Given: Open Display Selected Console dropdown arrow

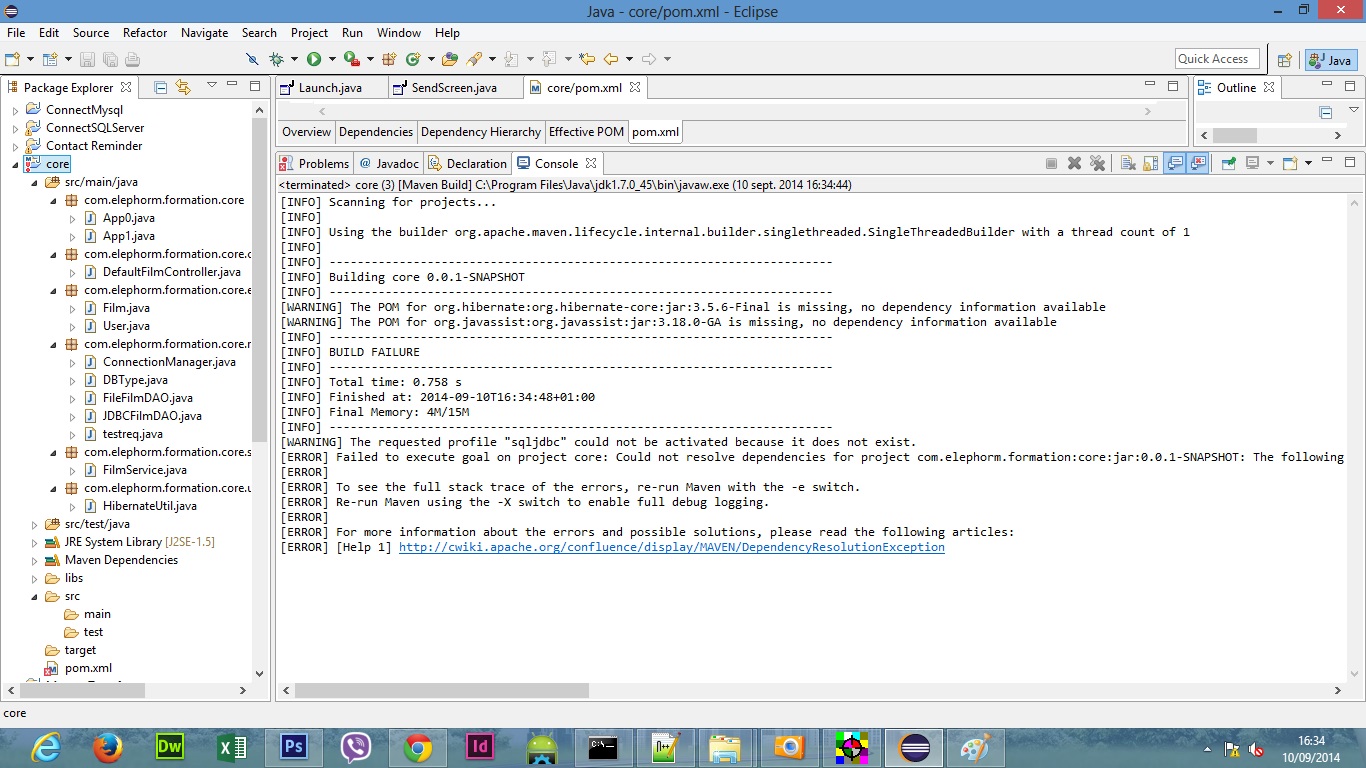Looking at the screenshot, I should (x=1270, y=163).
